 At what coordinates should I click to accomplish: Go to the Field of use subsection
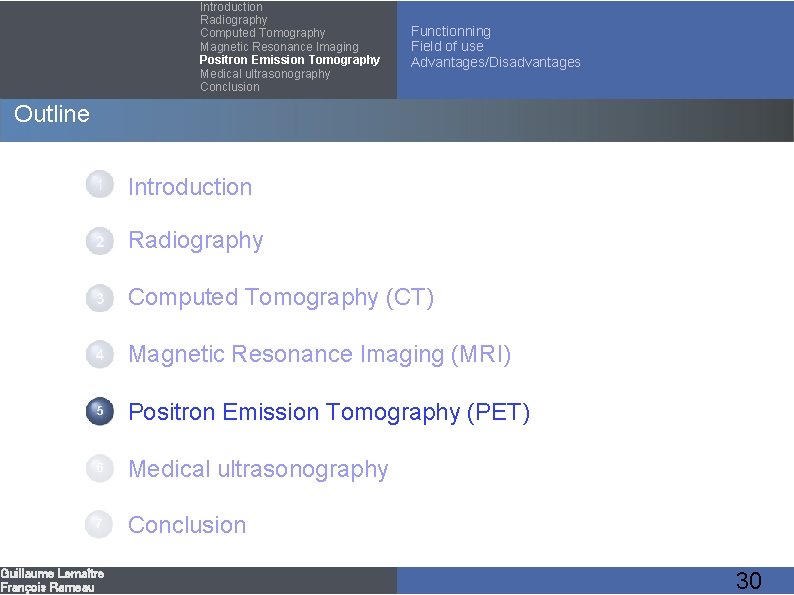click(446, 46)
